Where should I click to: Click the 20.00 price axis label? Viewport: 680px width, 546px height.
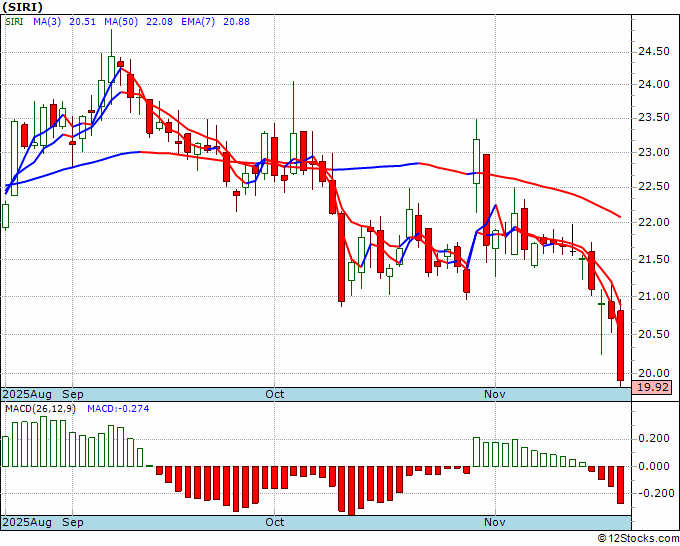(x=654, y=373)
